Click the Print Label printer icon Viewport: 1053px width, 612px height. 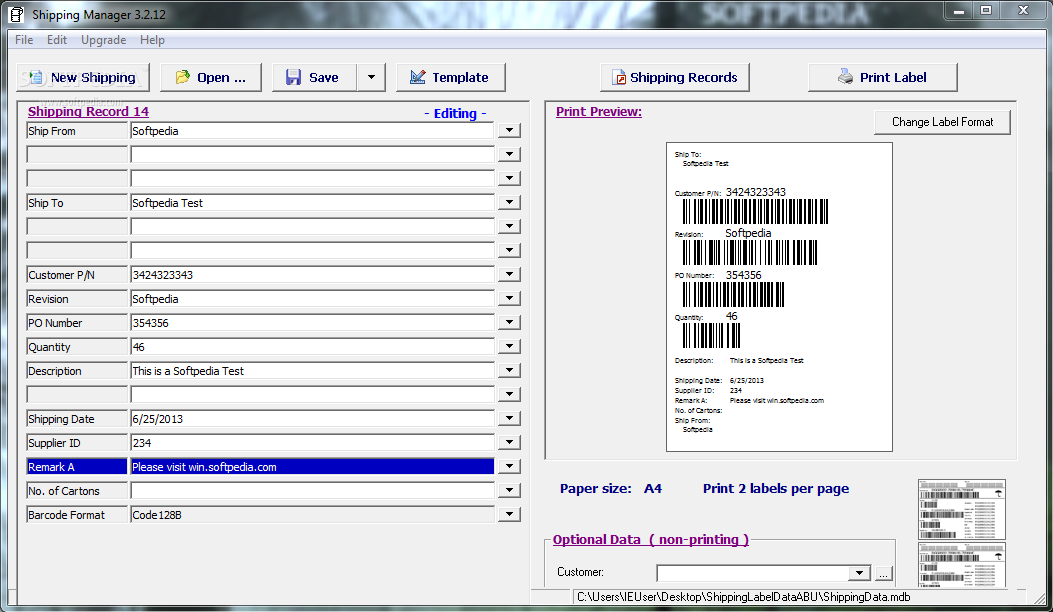(845, 77)
